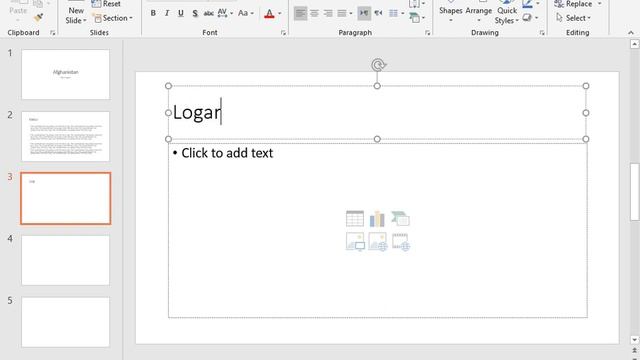Open Quick Styles gallery
Screen dimensions: 640x360
pyautogui.click(x=507, y=13)
